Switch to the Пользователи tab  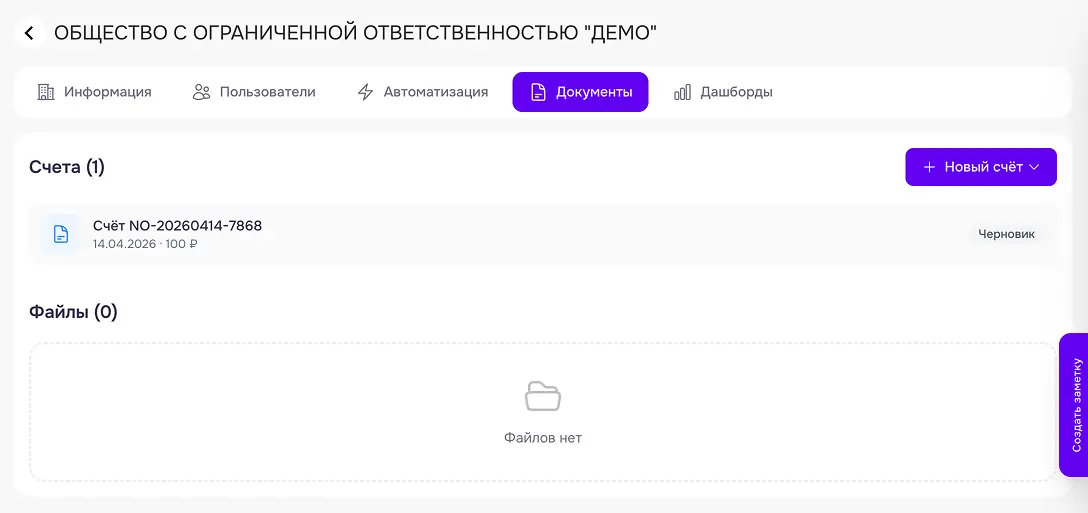(254, 92)
